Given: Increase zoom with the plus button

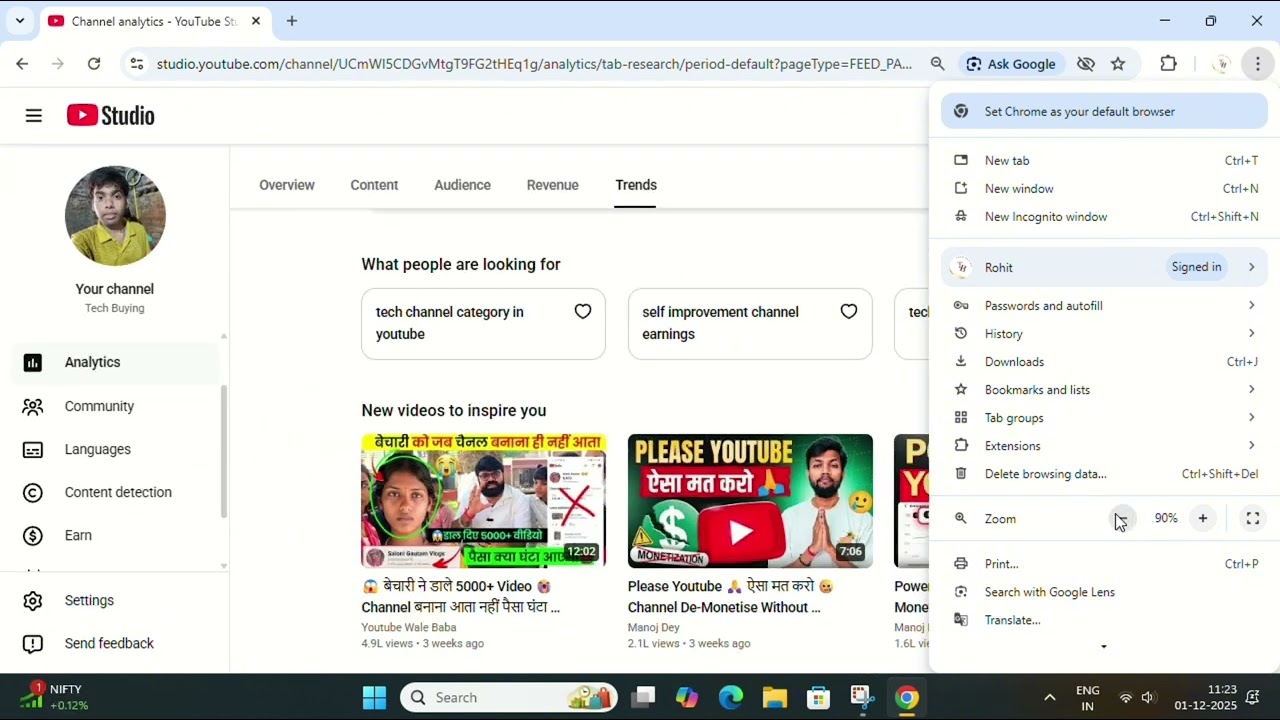Looking at the screenshot, I should [x=1203, y=518].
